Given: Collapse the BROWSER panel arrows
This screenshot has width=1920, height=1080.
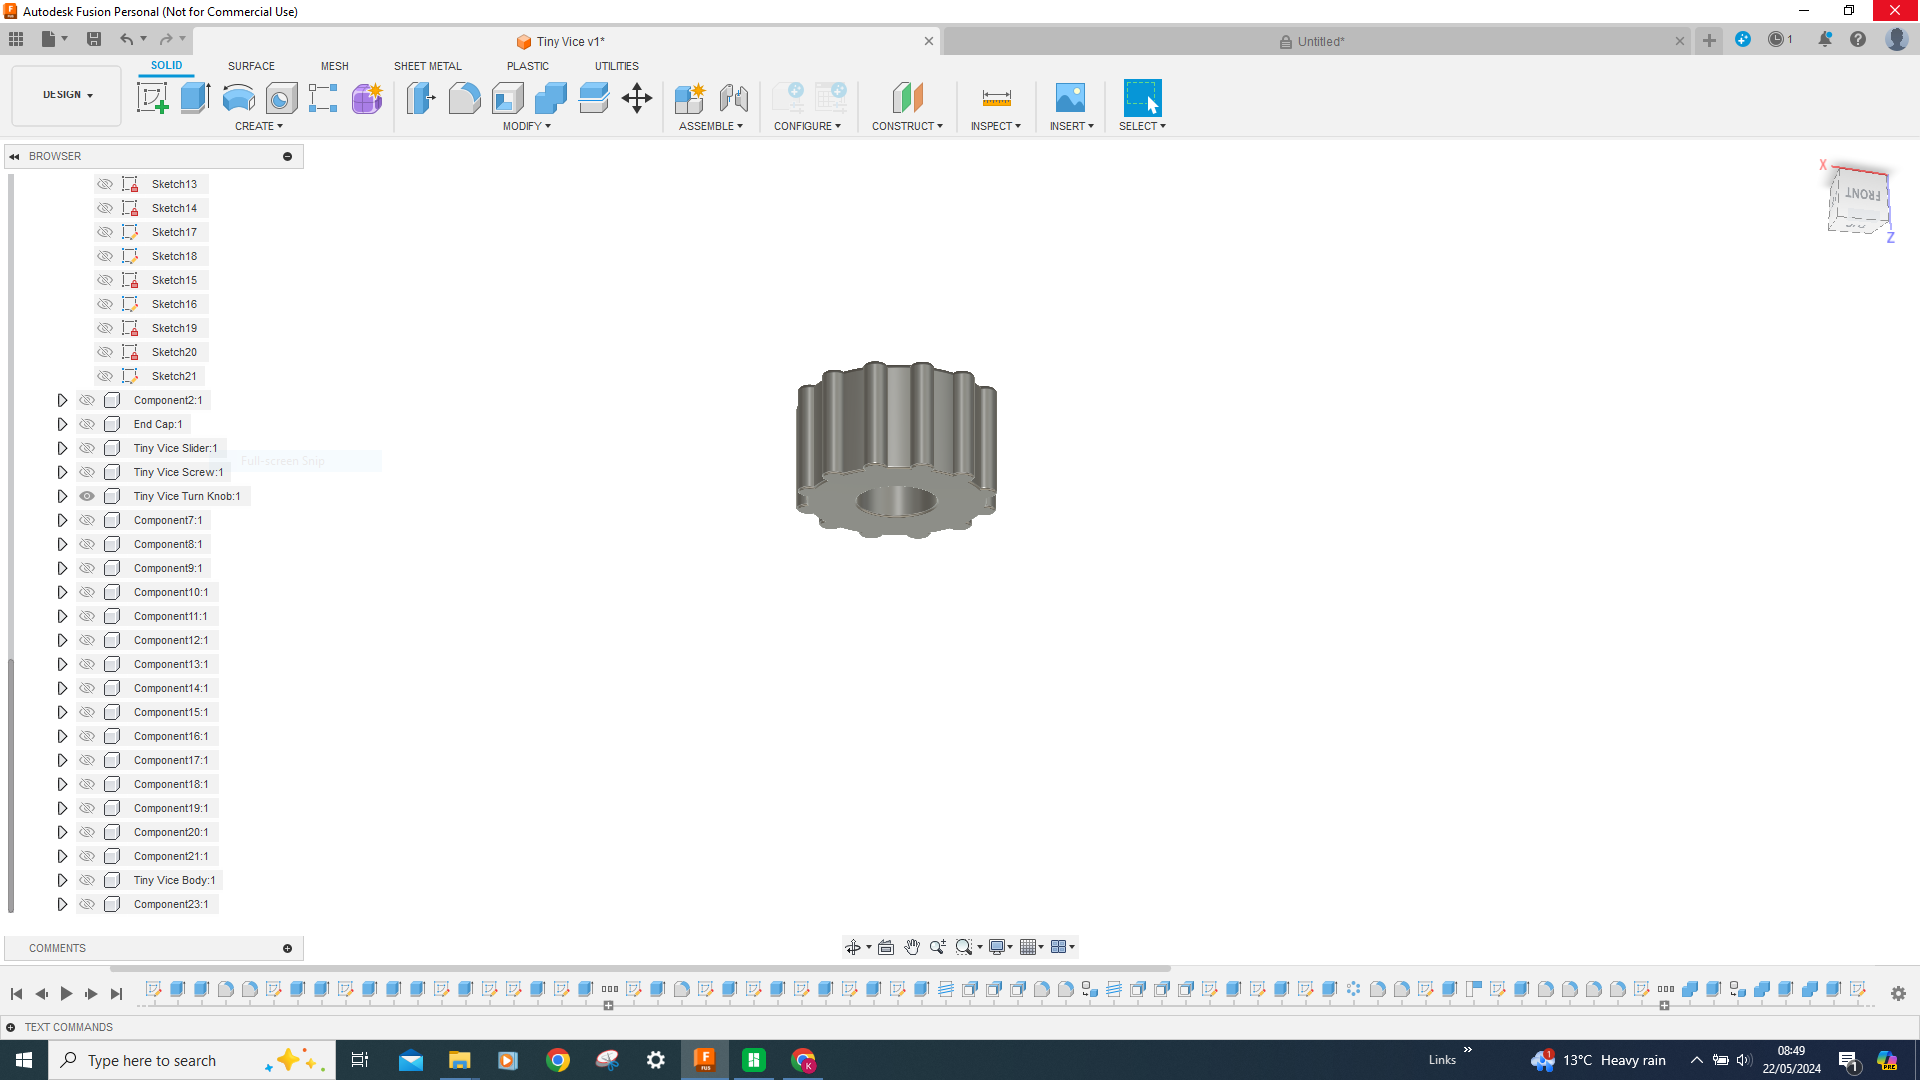Looking at the screenshot, I should [x=14, y=156].
